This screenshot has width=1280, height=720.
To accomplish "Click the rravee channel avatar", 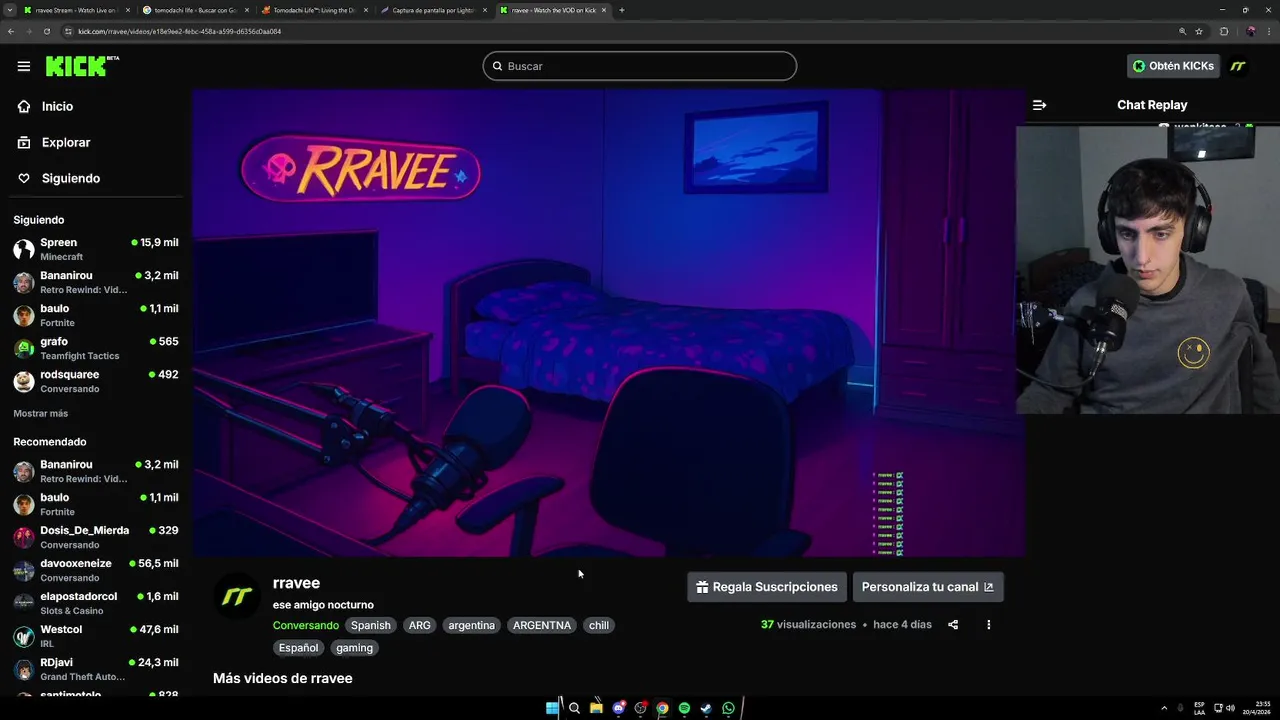I will point(237,597).
